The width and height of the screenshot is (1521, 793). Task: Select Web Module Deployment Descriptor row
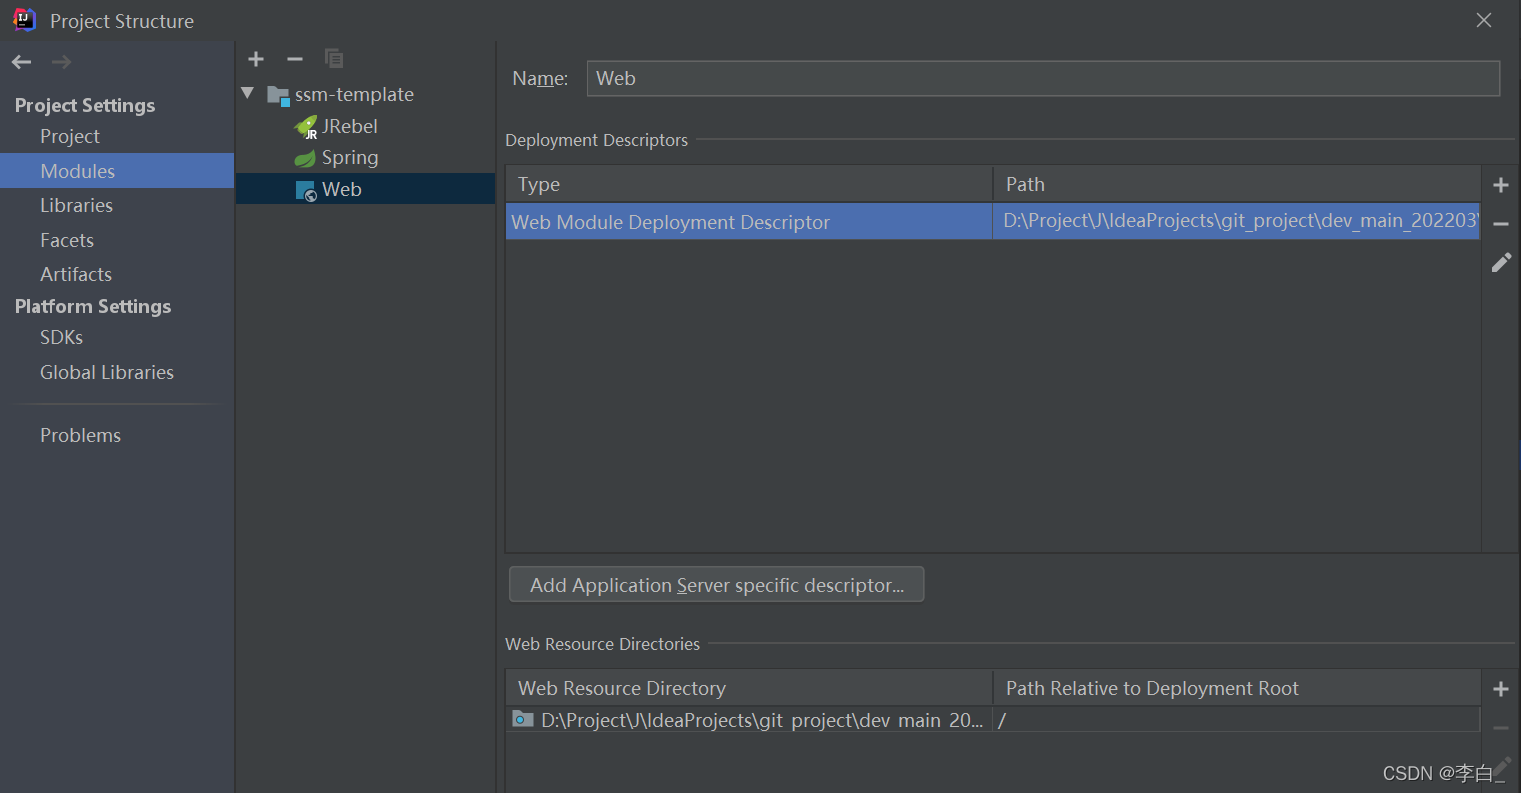(x=993, y=222)
